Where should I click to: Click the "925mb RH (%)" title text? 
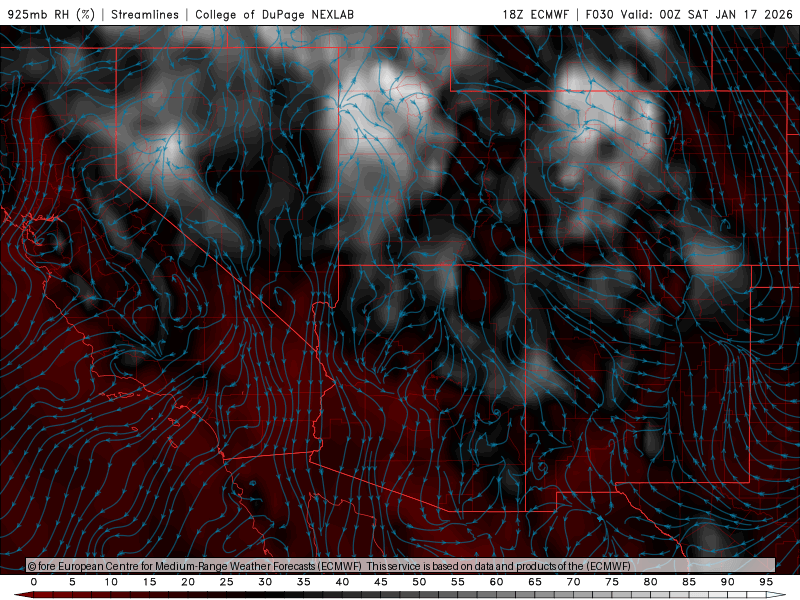tap(52, 14)
